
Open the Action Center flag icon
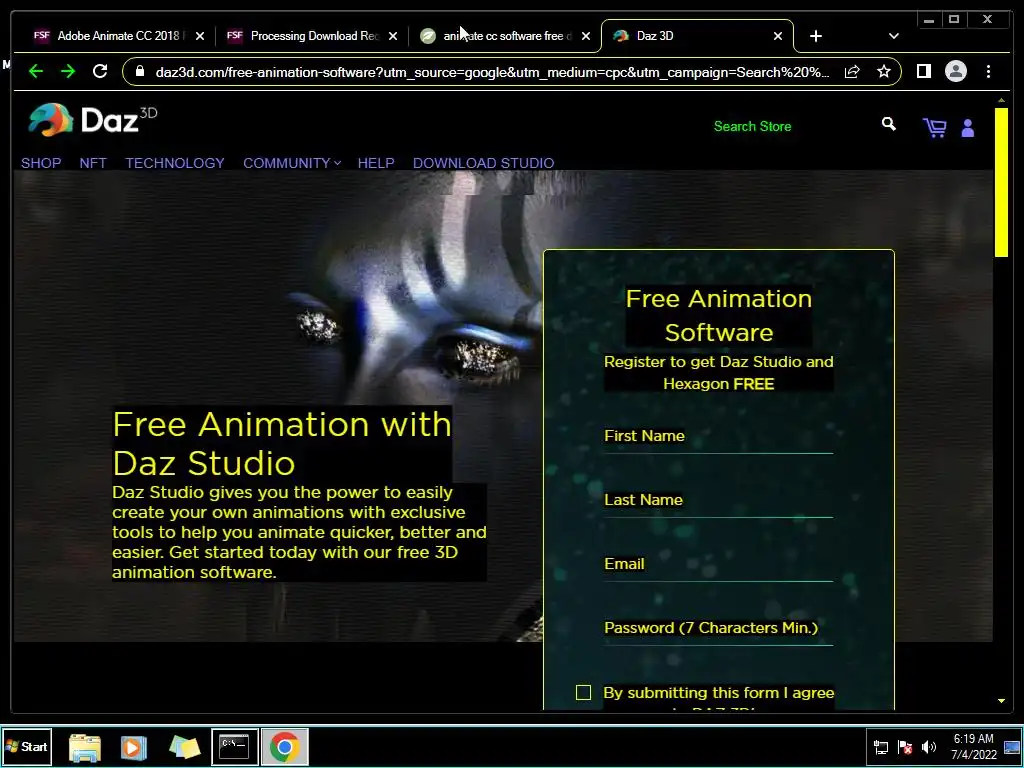pos(905,747)
